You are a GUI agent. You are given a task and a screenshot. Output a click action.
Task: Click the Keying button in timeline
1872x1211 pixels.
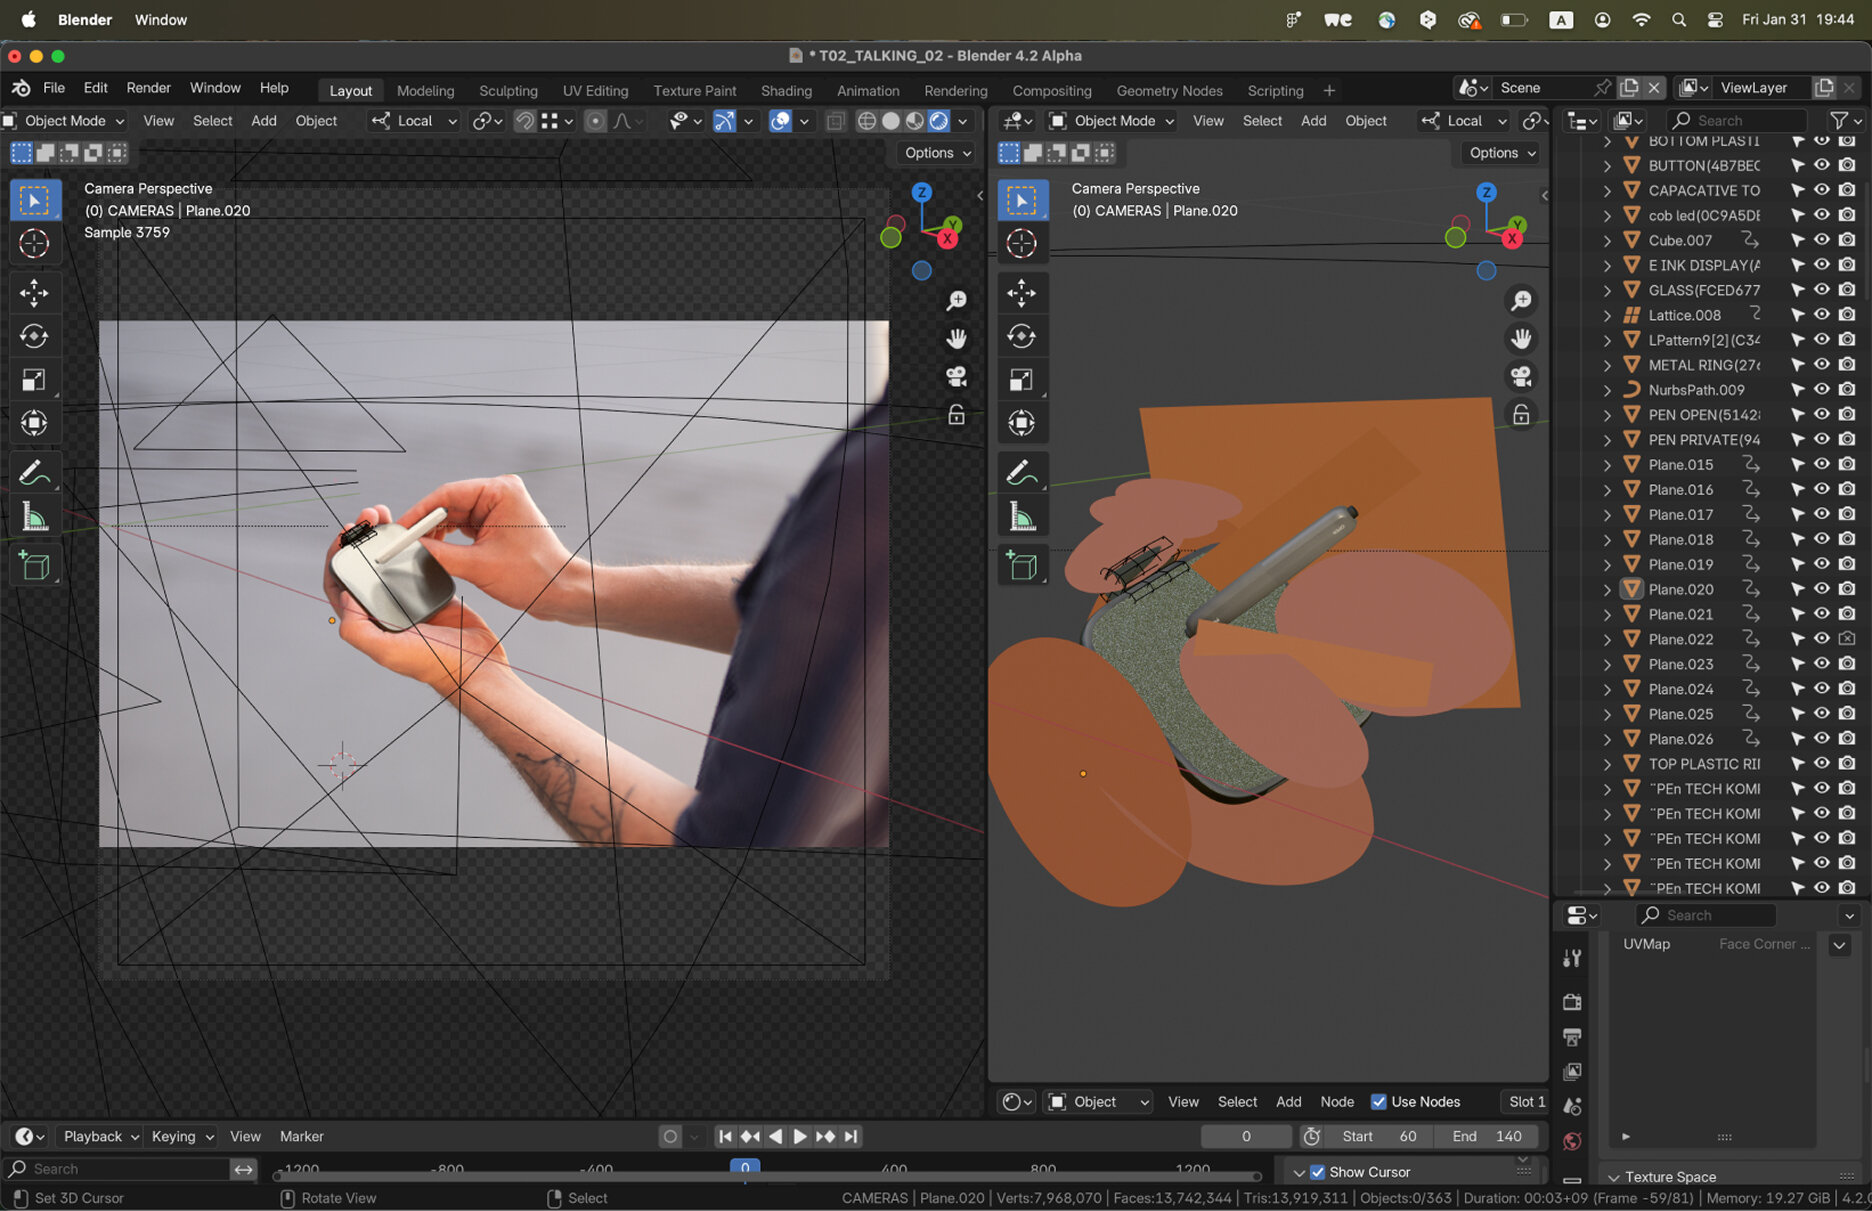pyautogui.click(x=182, y=1136)
